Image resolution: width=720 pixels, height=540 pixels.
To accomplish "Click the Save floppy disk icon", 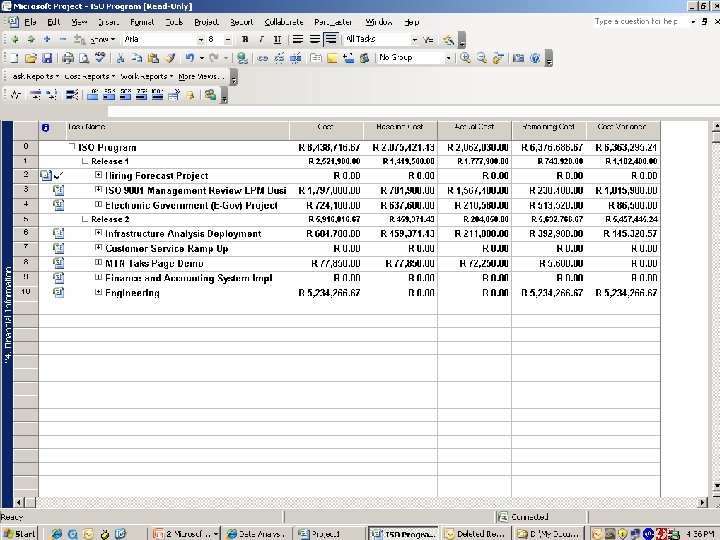I will [x=47, y=58].
